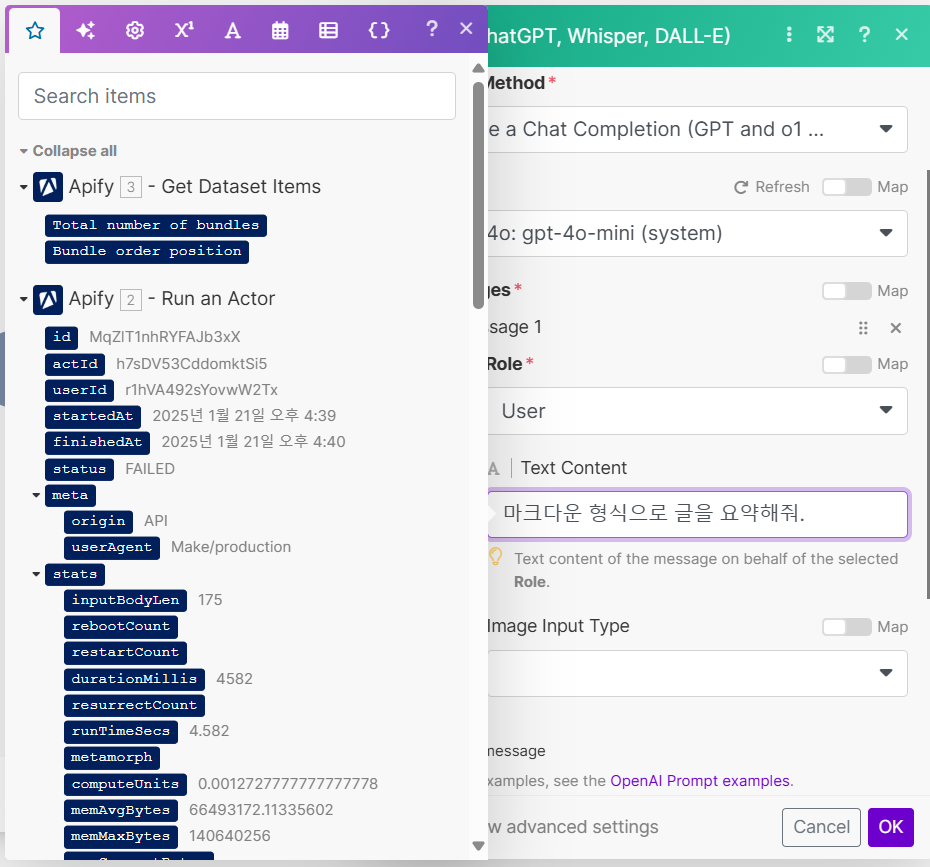930x867 pixels.
Task: Click the OK button
Action: click(890, 827)
